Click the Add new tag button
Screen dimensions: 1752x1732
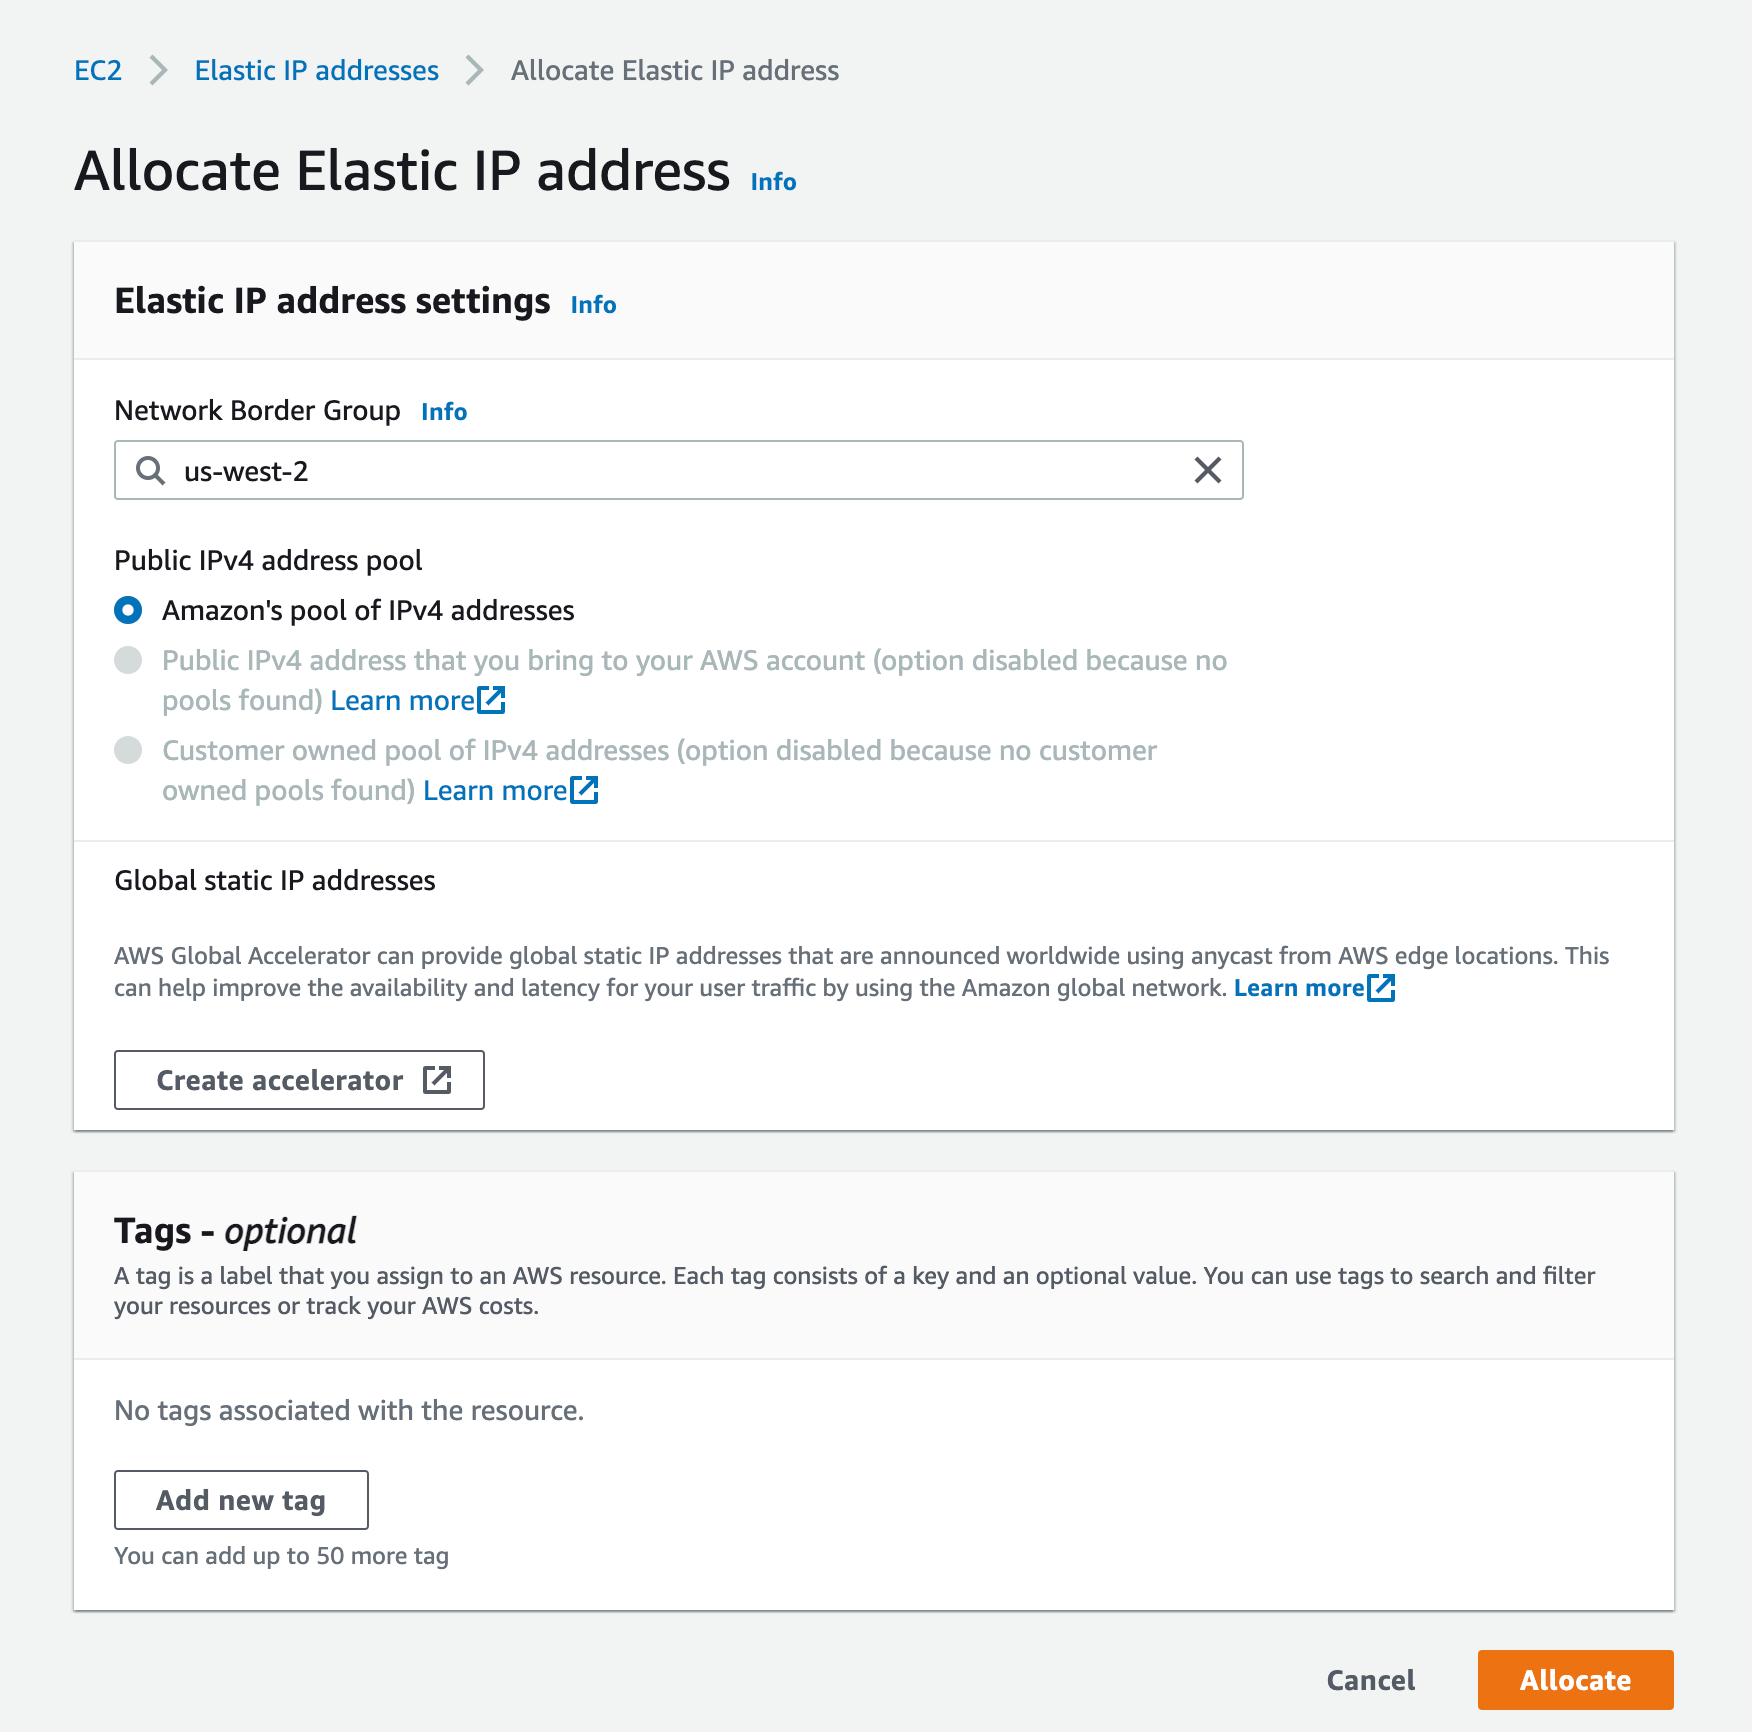tap(241, 1500)
